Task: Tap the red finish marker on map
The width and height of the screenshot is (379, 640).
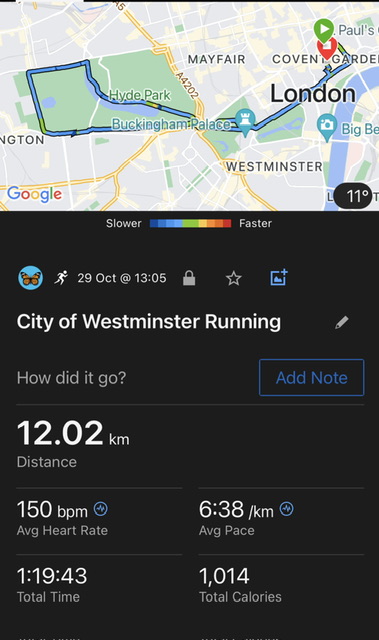Action: coord(327,50)
